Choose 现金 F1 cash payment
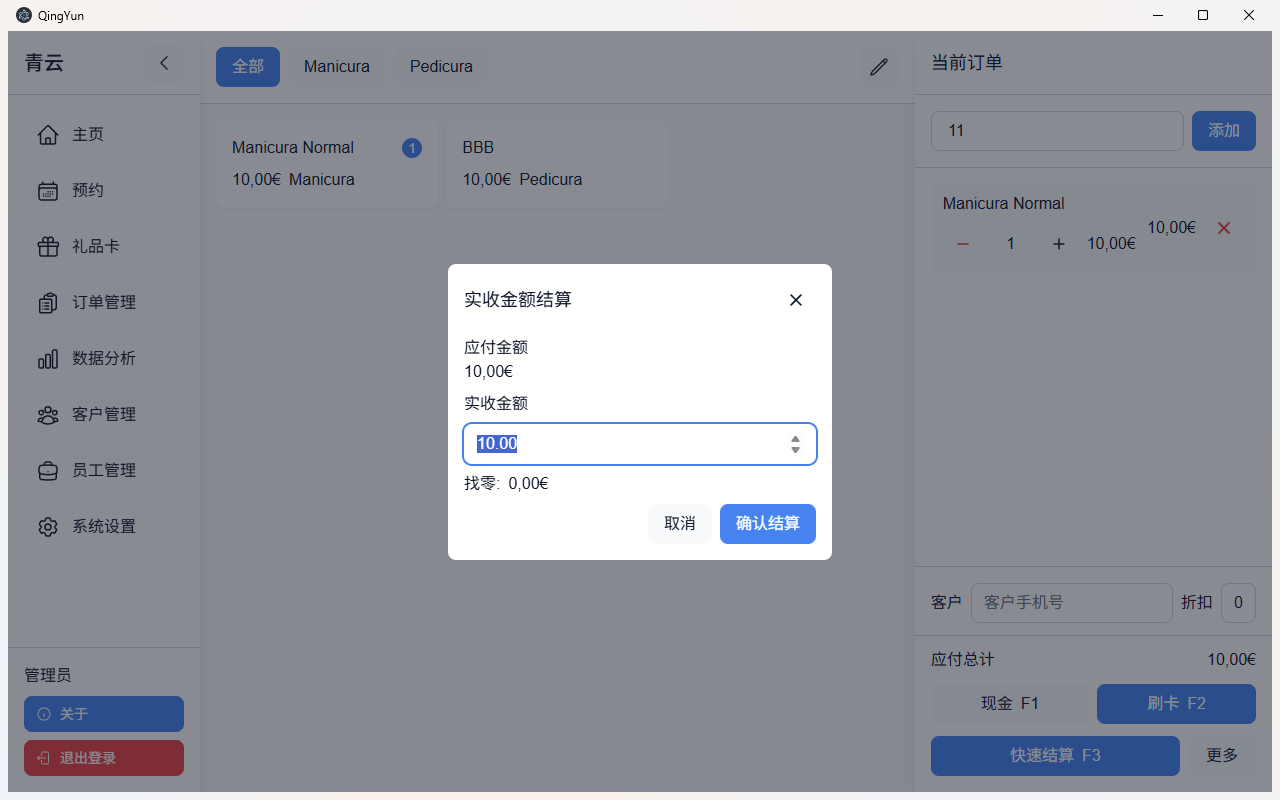 (1010, 704)
